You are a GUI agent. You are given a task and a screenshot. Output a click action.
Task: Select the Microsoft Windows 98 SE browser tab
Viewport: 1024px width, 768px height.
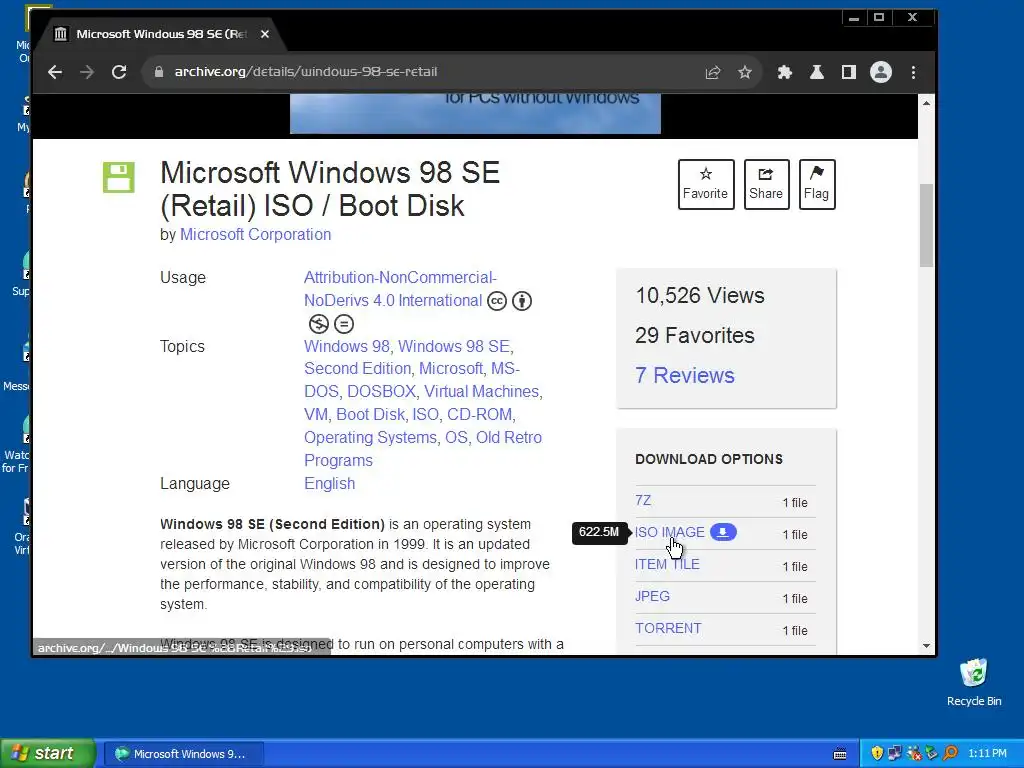(x=160, y=34)
